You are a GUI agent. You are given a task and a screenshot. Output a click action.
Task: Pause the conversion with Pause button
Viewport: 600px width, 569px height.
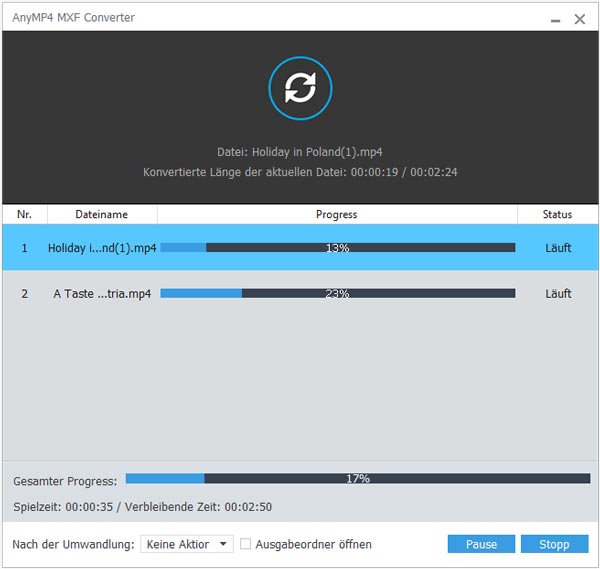point(481,544)
